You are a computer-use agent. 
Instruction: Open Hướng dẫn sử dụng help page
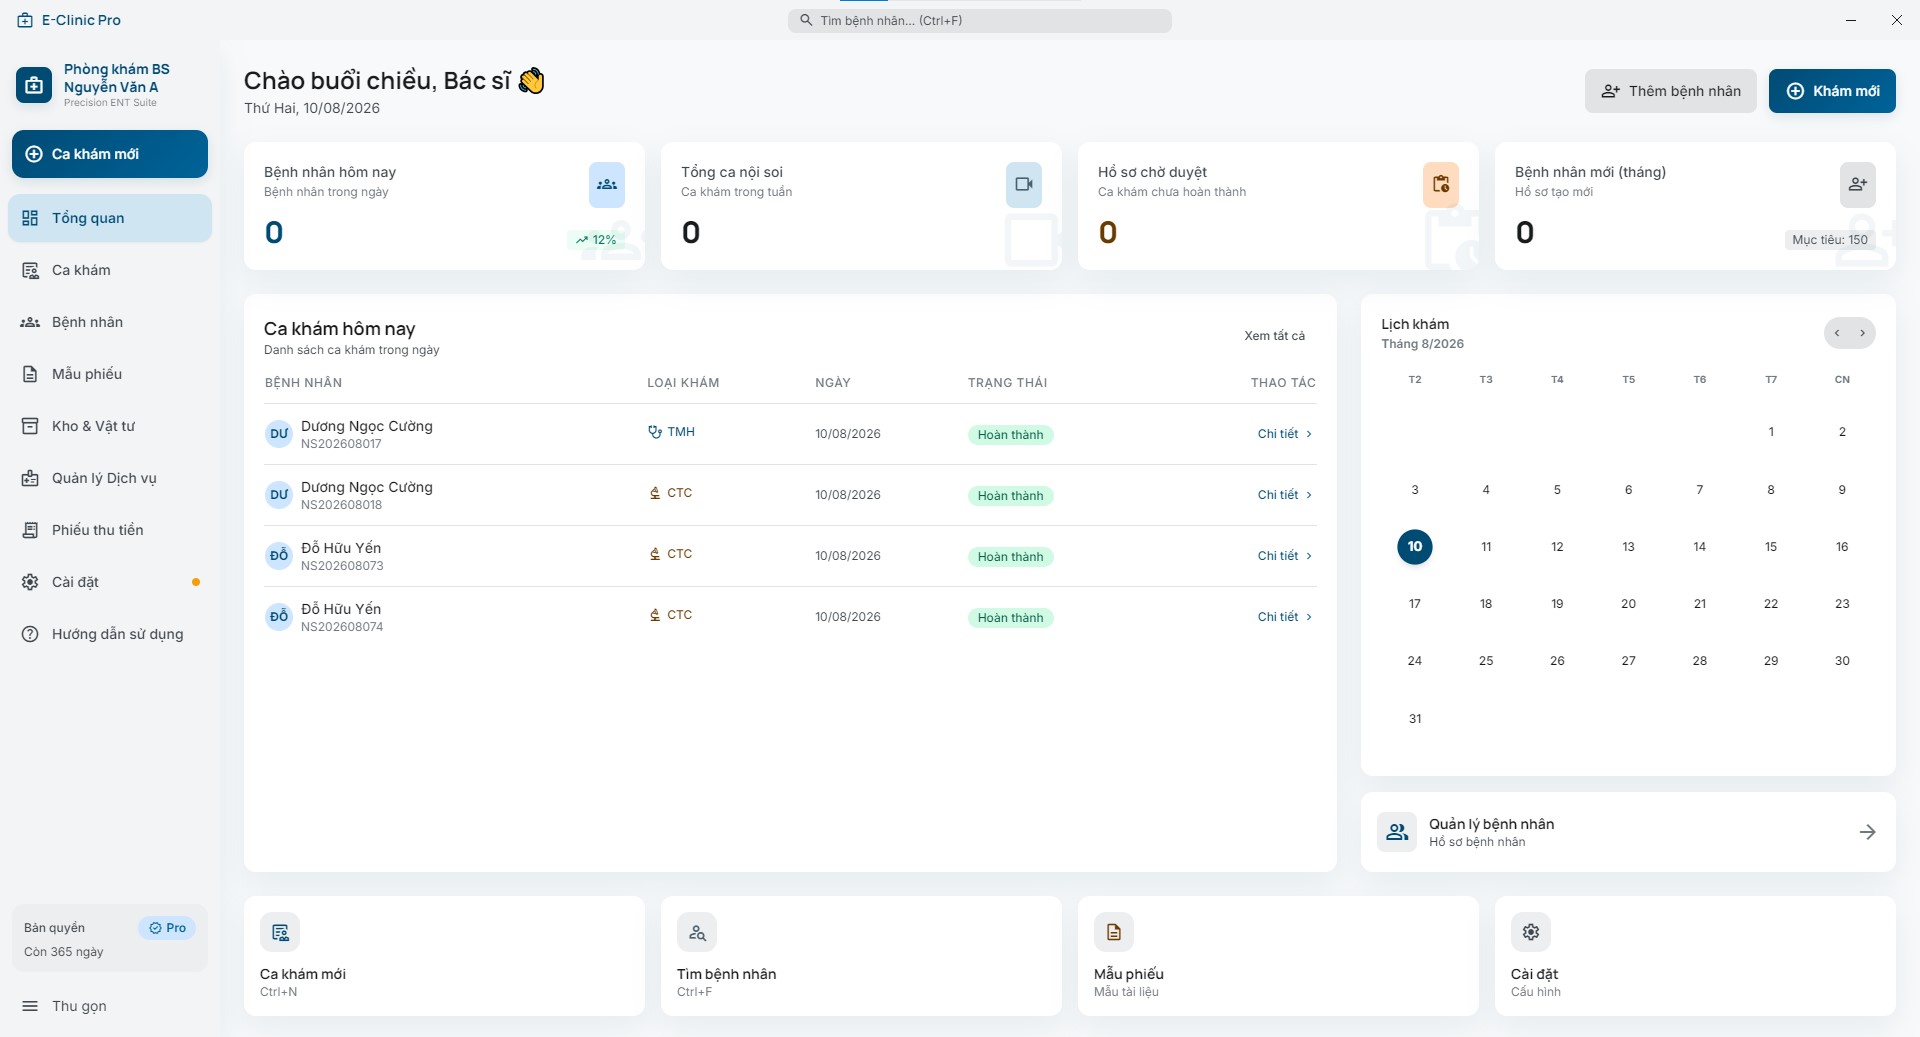coord(110,634)
